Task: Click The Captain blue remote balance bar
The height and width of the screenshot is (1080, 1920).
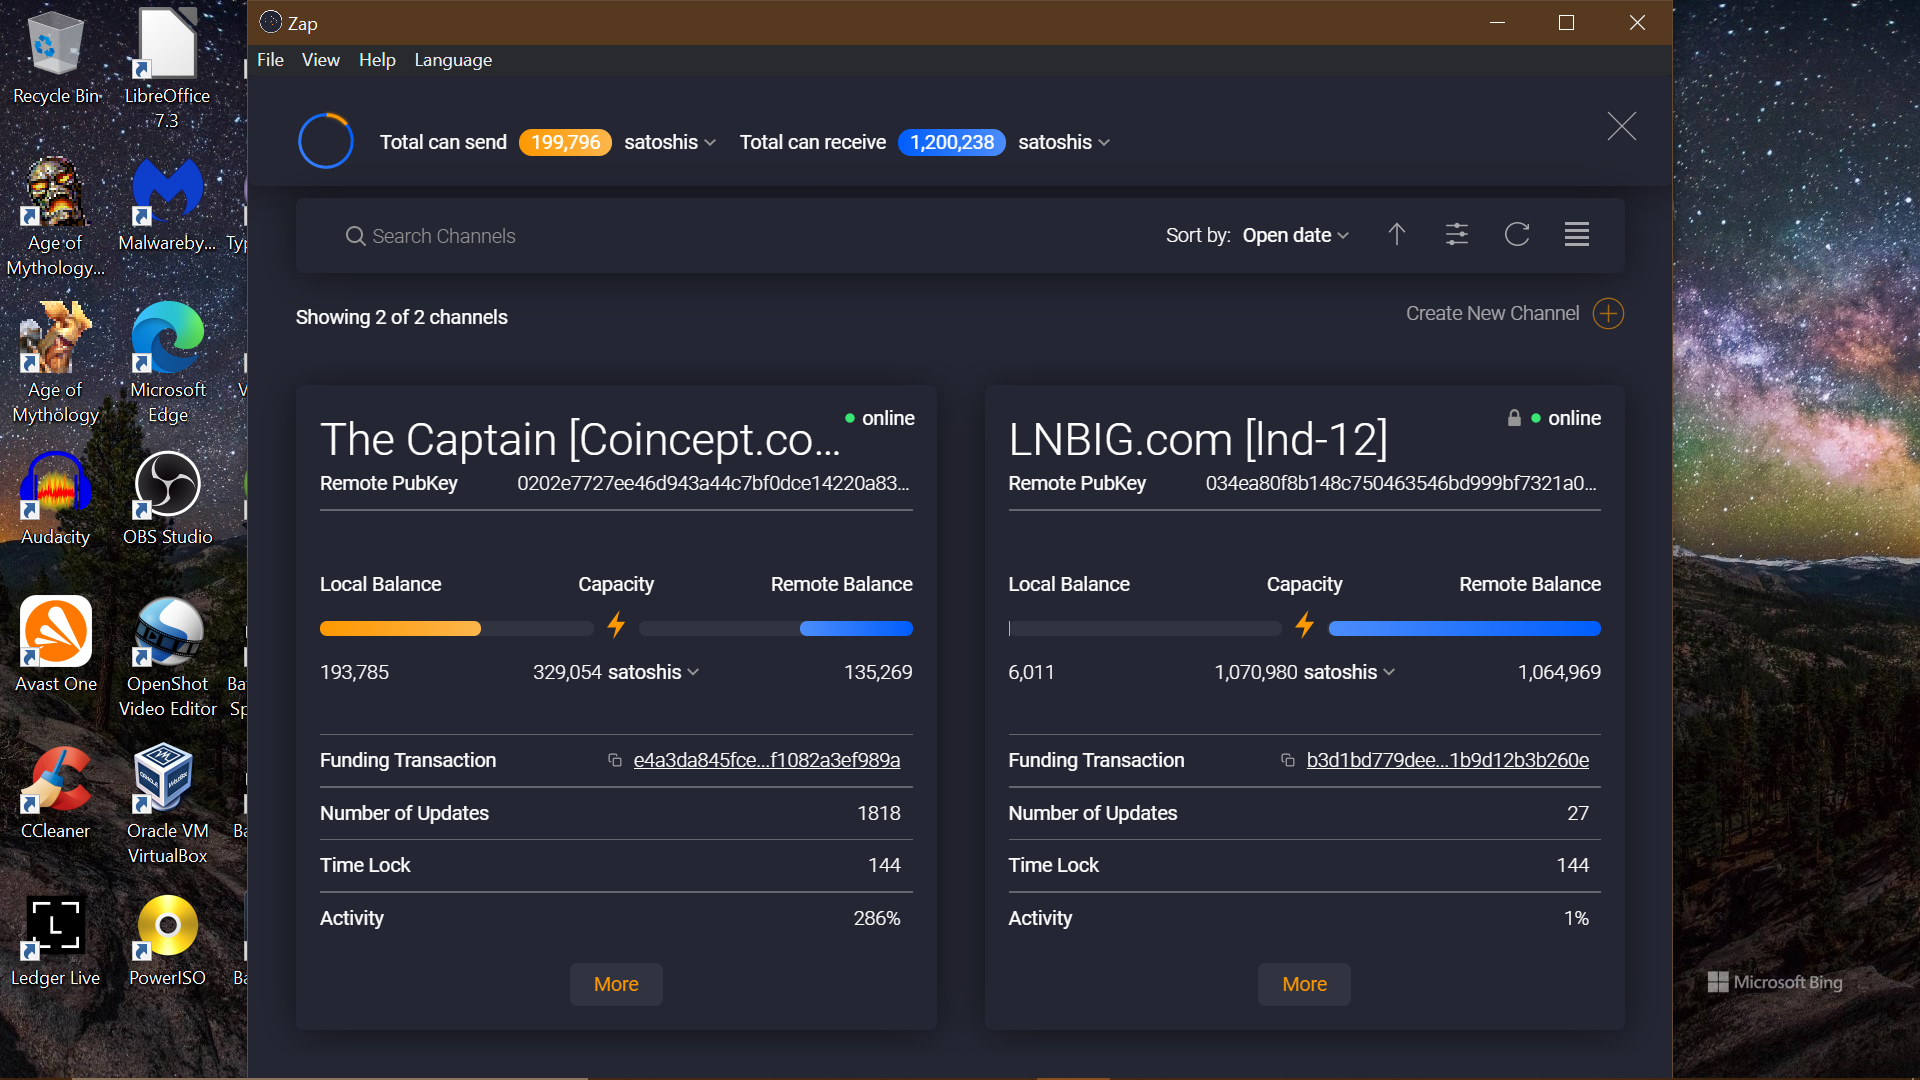Action: (856, 629)
